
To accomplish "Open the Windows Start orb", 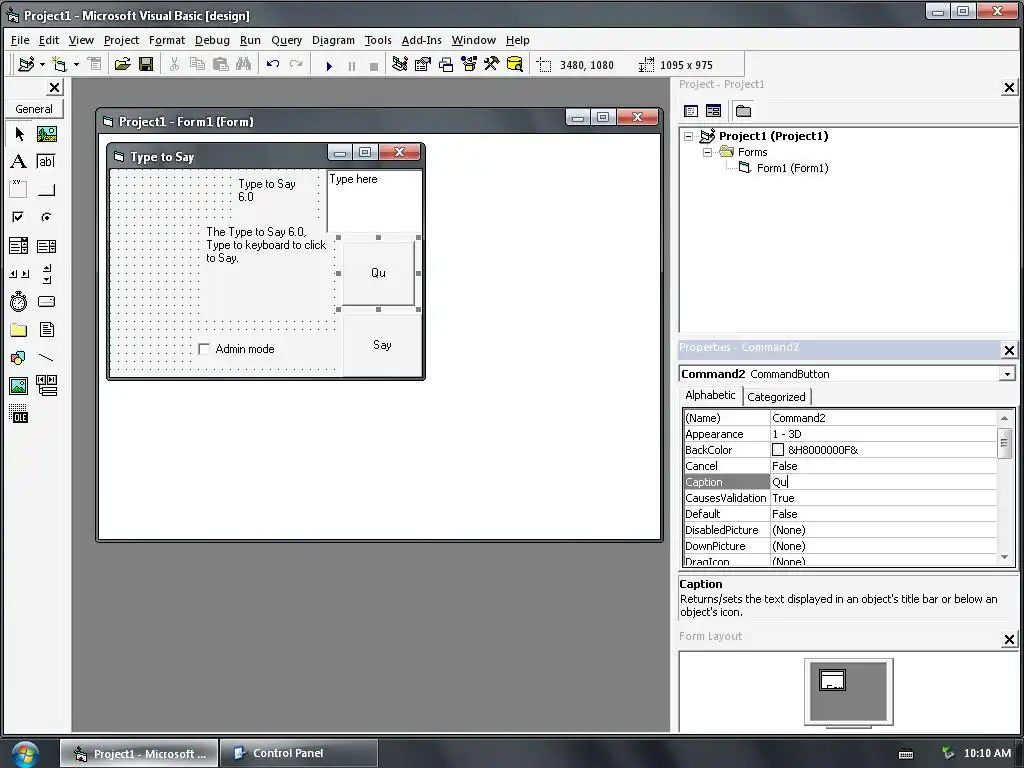I will [x=25, y=753].
